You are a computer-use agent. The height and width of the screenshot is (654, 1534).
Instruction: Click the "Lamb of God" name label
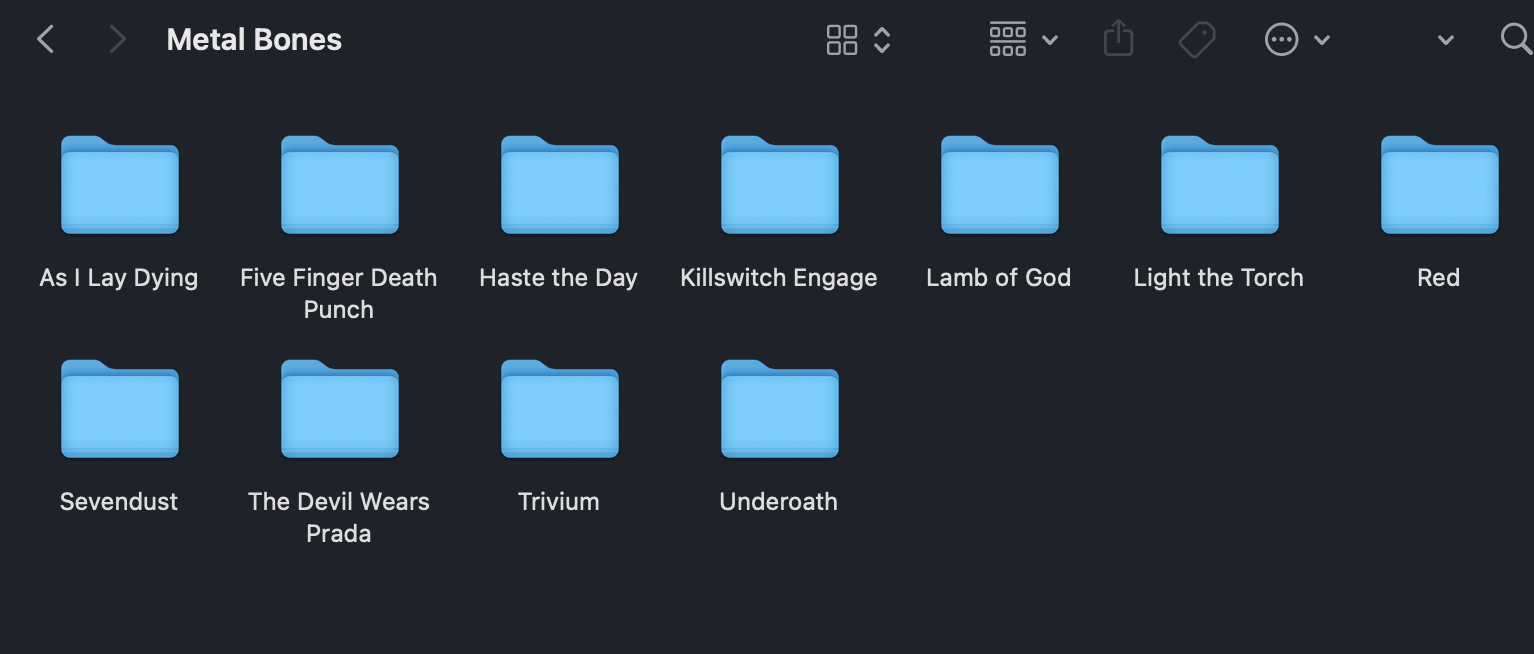(999, 278)
